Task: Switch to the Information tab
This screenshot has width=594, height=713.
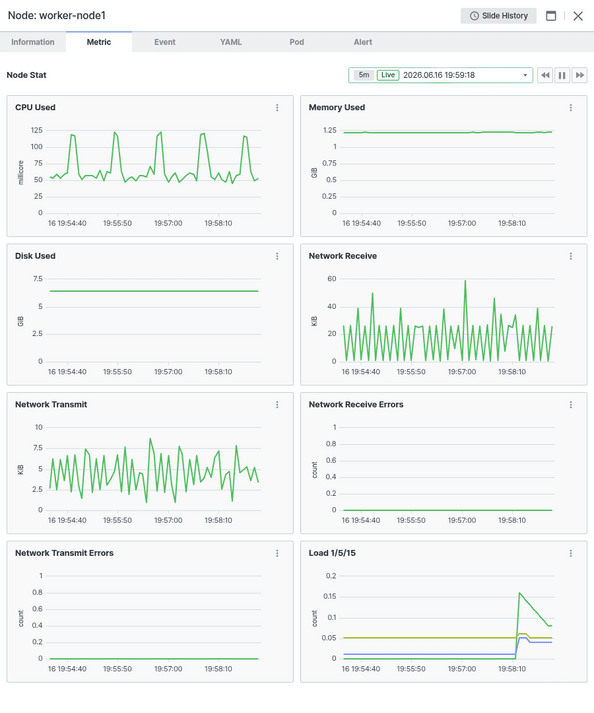Action: pos(33,42)
